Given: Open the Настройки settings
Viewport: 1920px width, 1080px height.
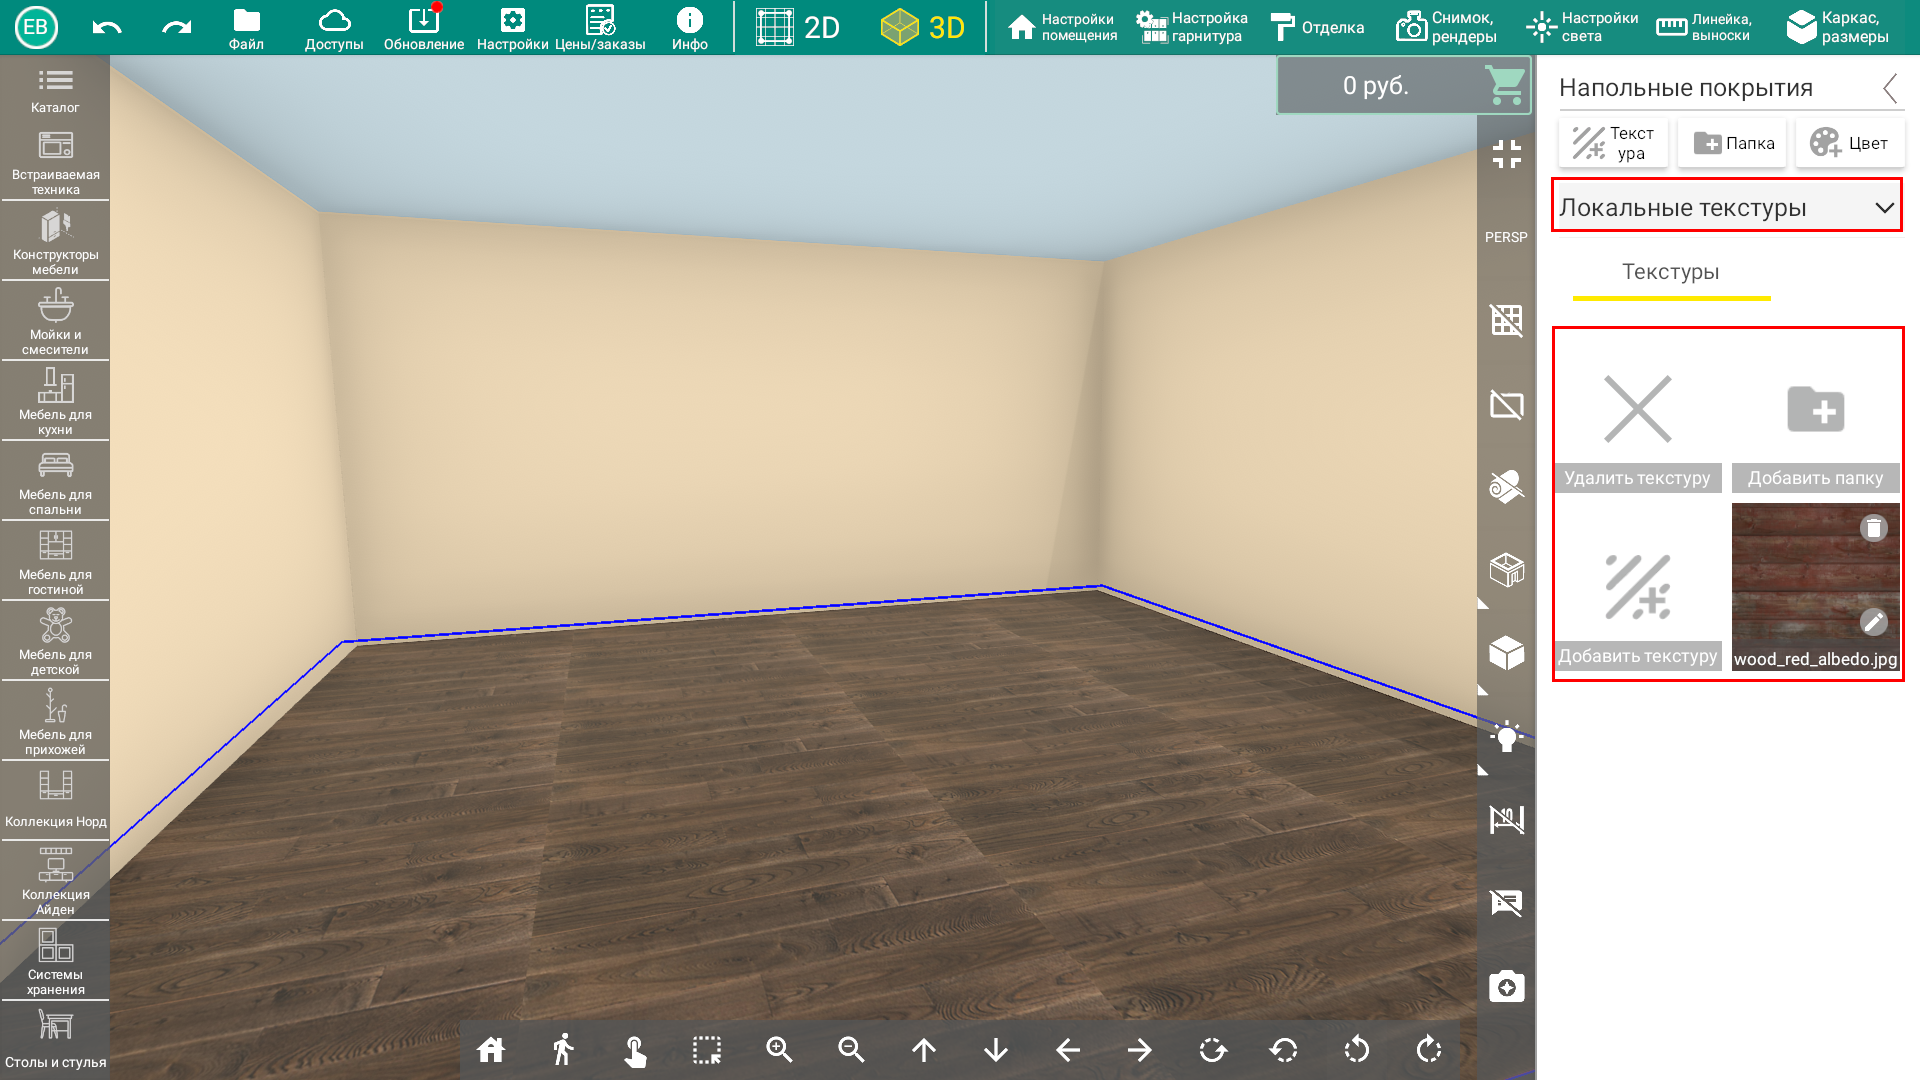Looking at the screenshot, I should click(512, 29).
